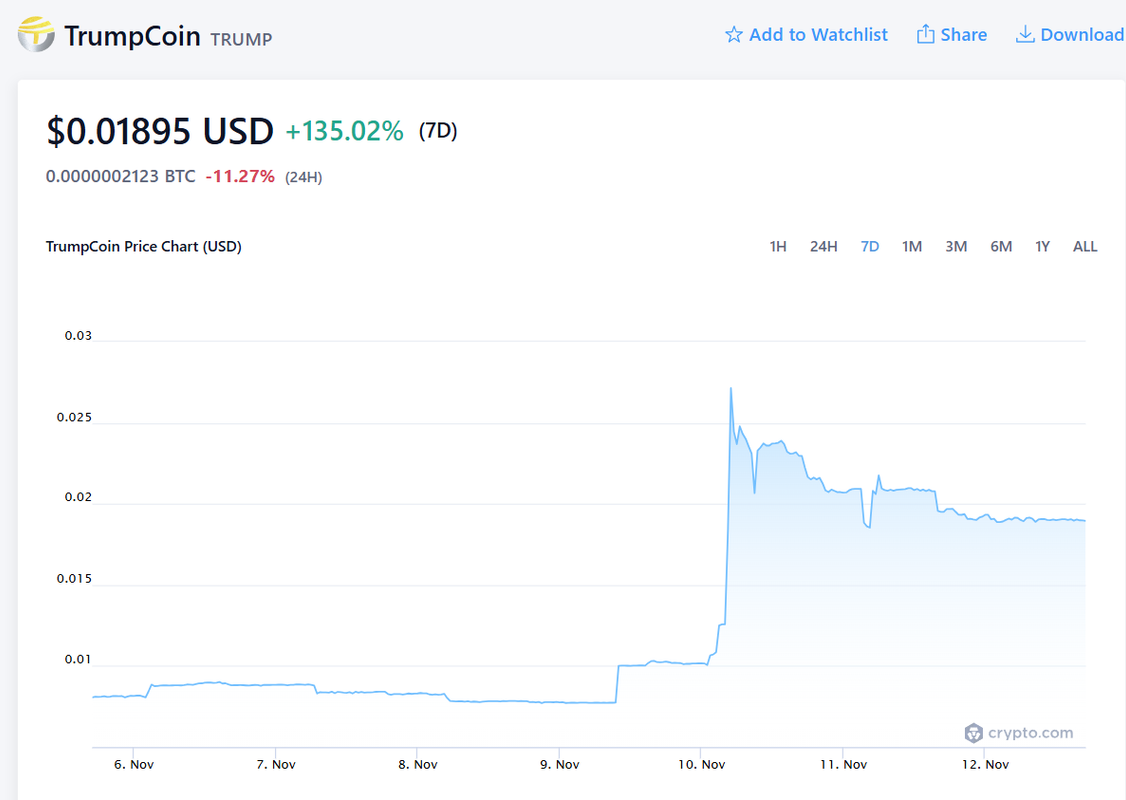1126x800 pixels.
Task: Select the 1H time range
Action: coord(778,246)
